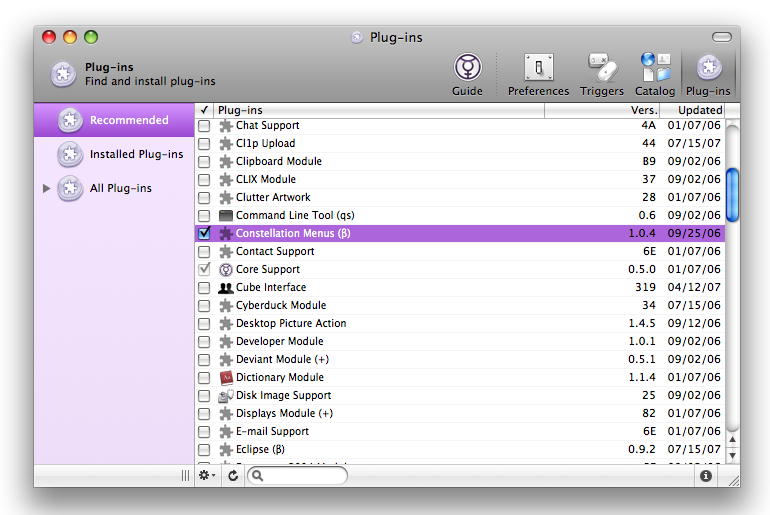Click the Cube Interface icon
The width and height of the screenshot is (770, 515).
pyautogui.click(x=225, y=288)
